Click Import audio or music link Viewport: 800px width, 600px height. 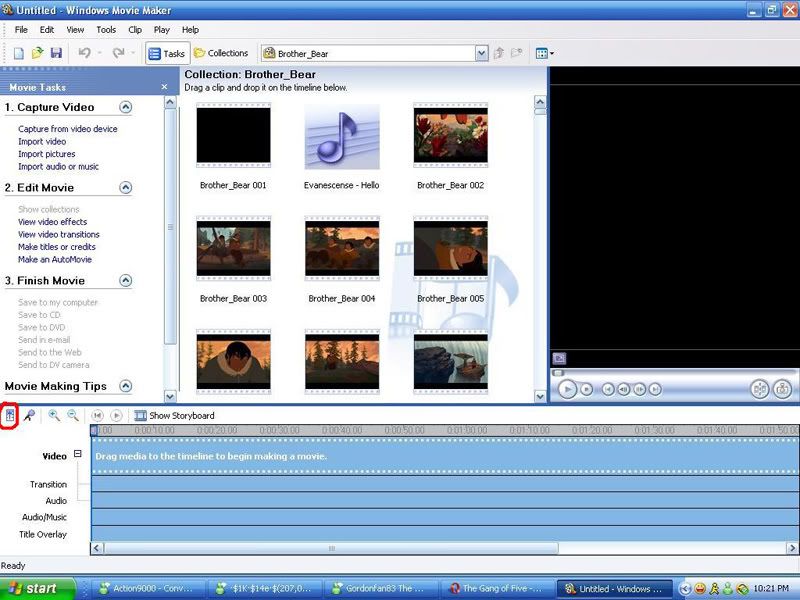coord(58,166)
